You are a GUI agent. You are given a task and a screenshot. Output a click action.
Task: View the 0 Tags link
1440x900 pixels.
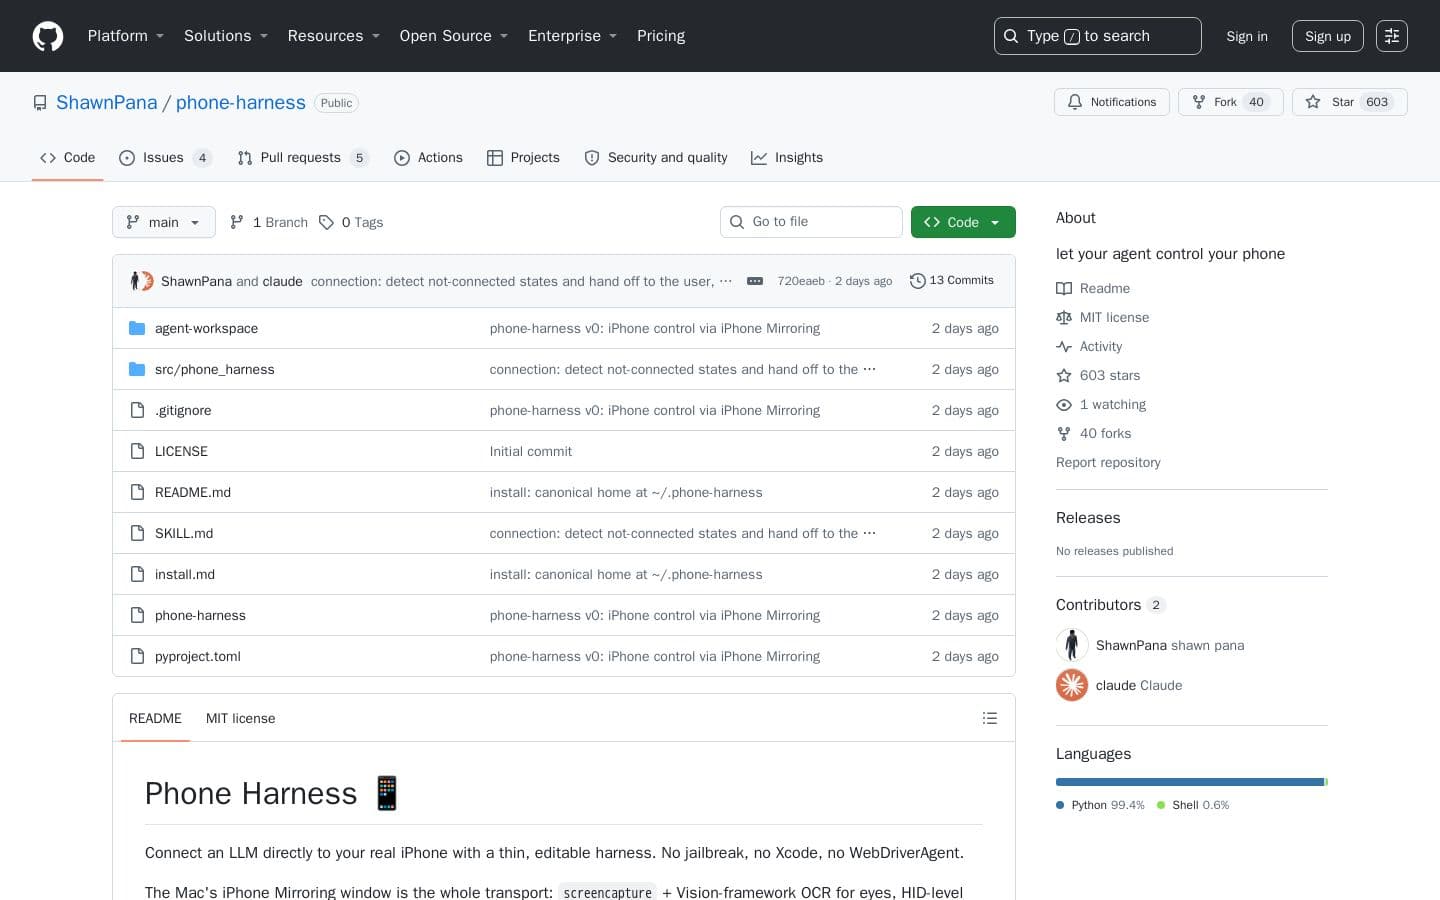pyautogui.click(x=351, y=222)
